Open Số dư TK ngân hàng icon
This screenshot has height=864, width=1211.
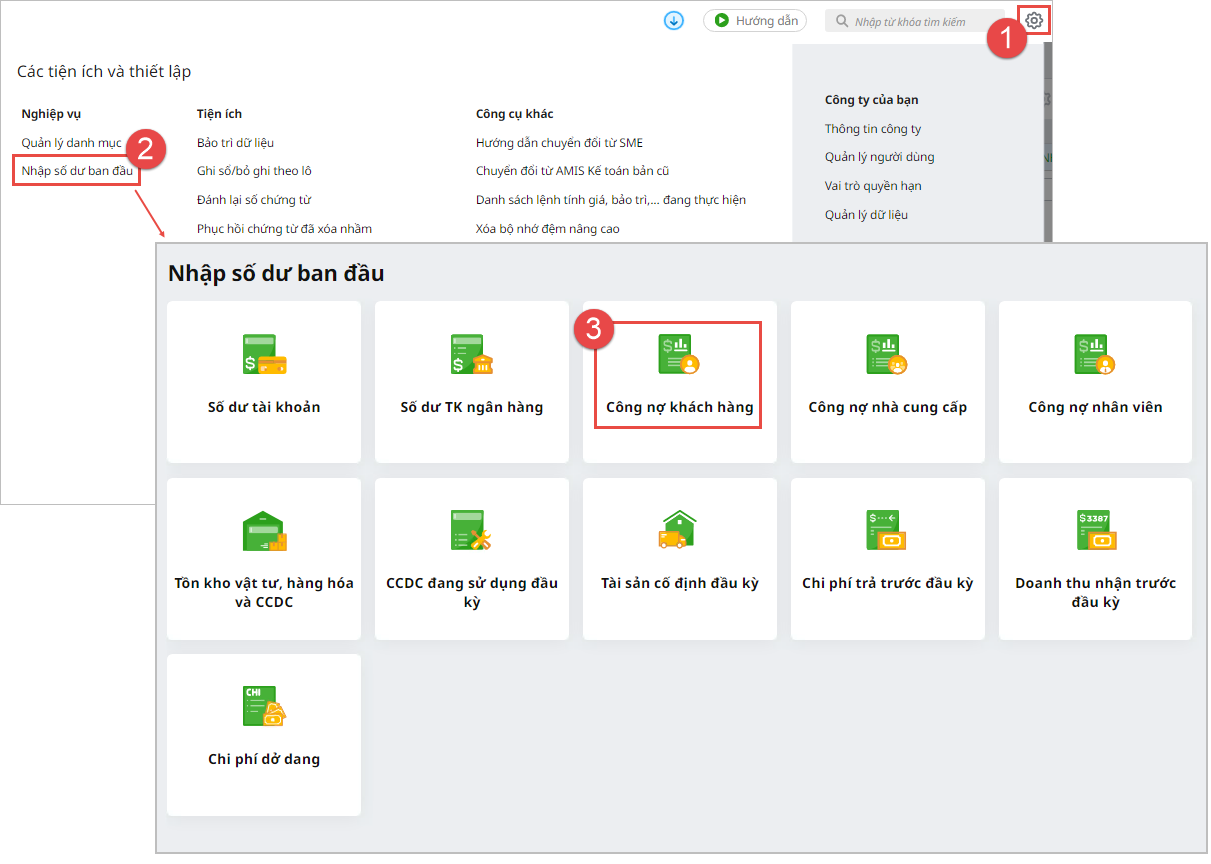(x=472, y=354)
